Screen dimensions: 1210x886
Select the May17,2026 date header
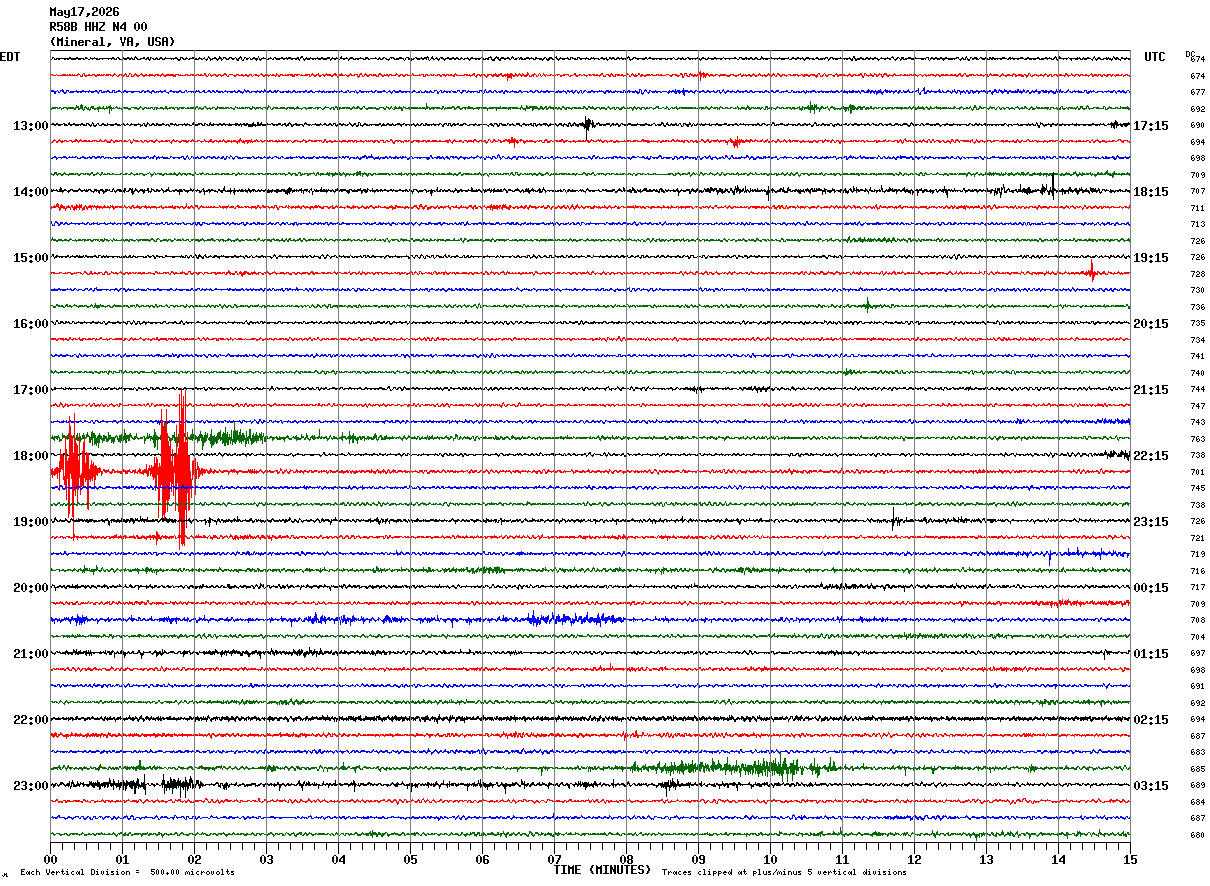pyautogui.click(x=84, y=12)
